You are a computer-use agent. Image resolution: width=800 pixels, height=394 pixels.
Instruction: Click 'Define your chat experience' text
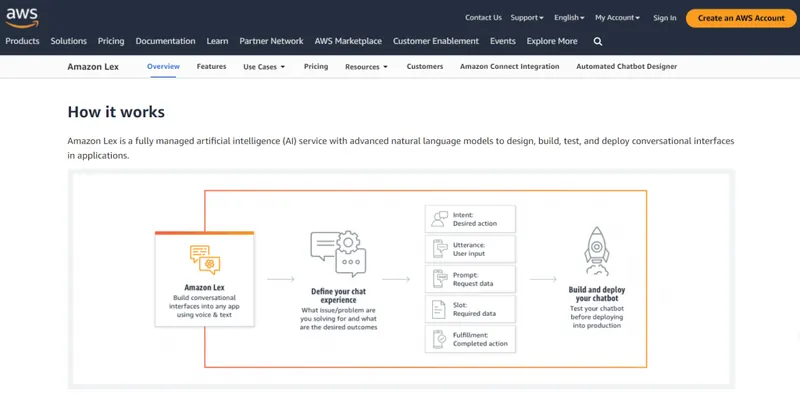click(x=338, y=296)
